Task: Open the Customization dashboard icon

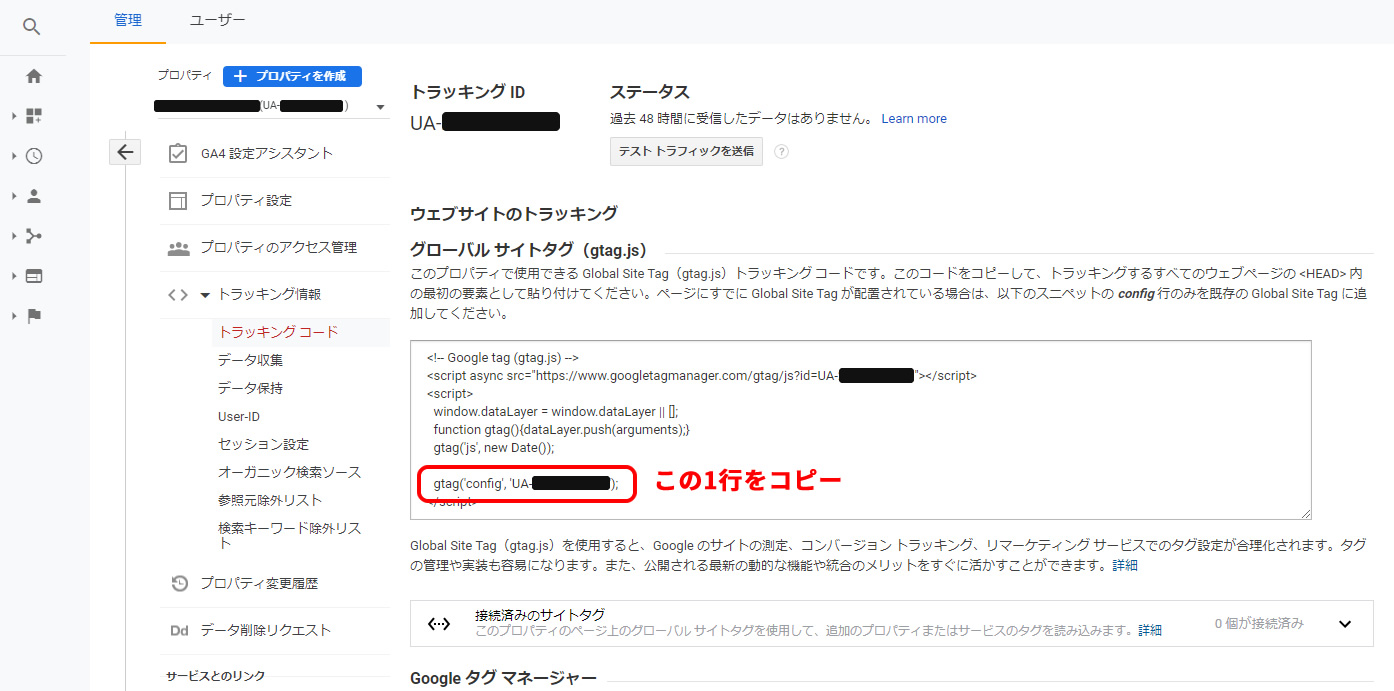Action: [34, 116]
